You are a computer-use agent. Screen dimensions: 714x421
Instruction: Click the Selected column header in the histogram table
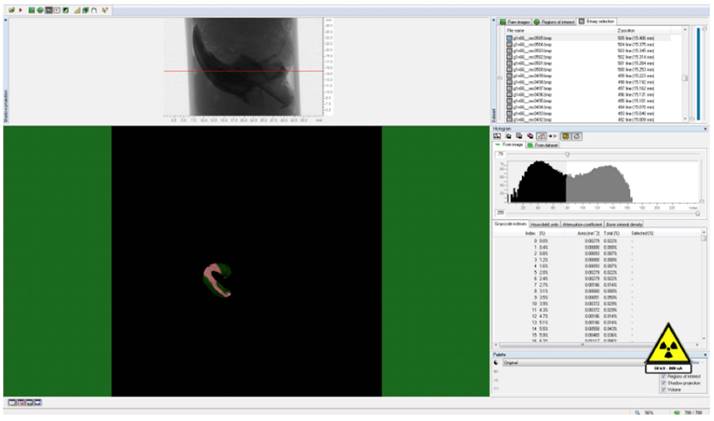coord(643,233)
